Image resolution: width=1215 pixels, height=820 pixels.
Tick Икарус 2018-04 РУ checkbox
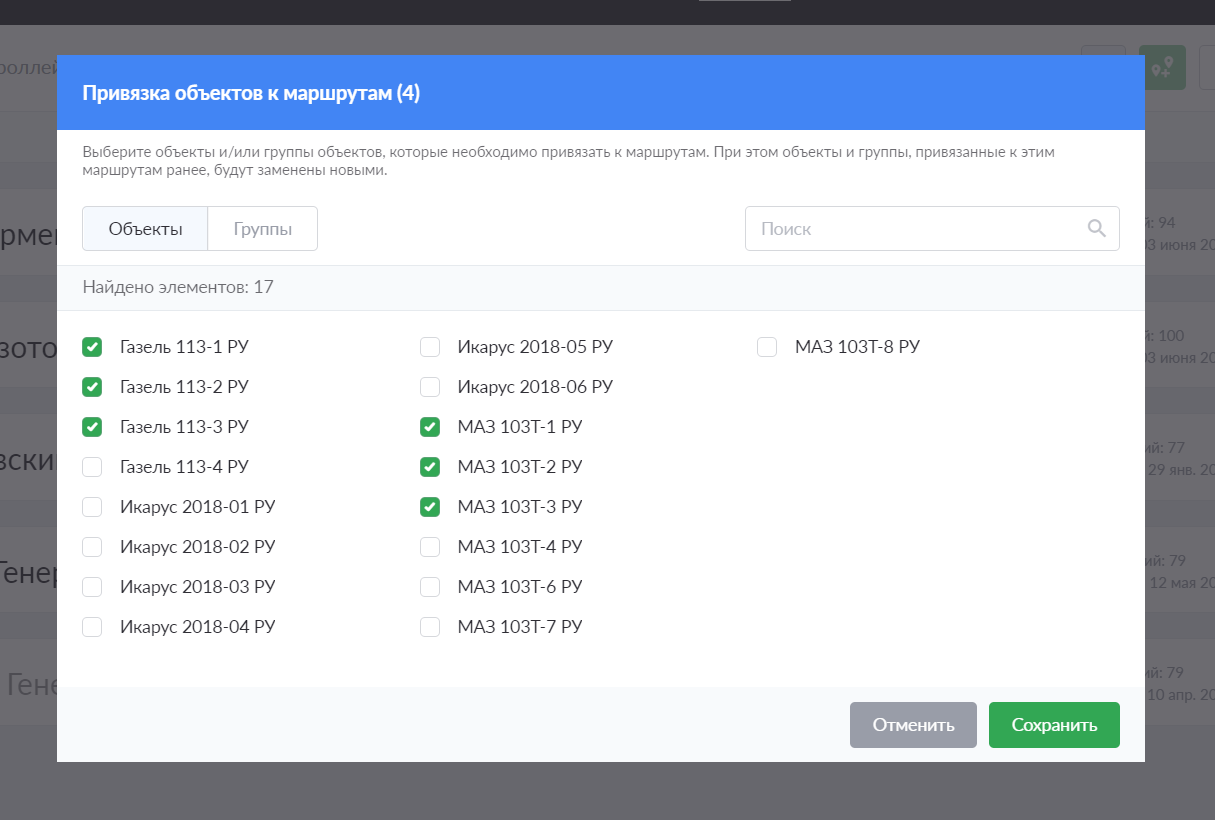click(92, 627)
